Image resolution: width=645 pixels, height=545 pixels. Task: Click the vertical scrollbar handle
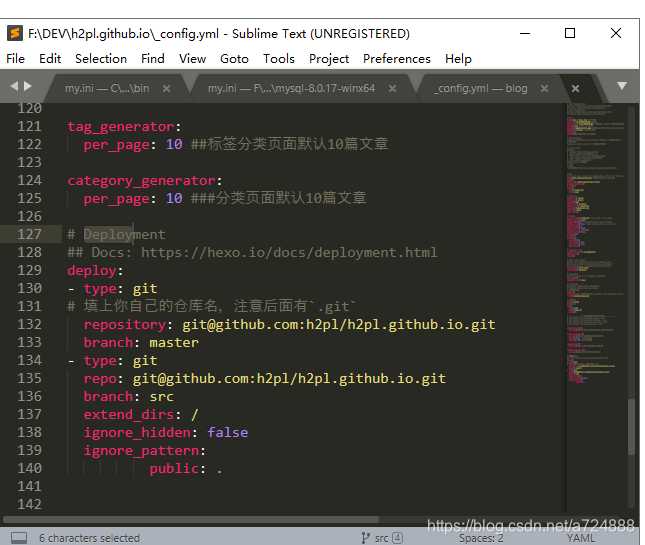pos(631,425)
